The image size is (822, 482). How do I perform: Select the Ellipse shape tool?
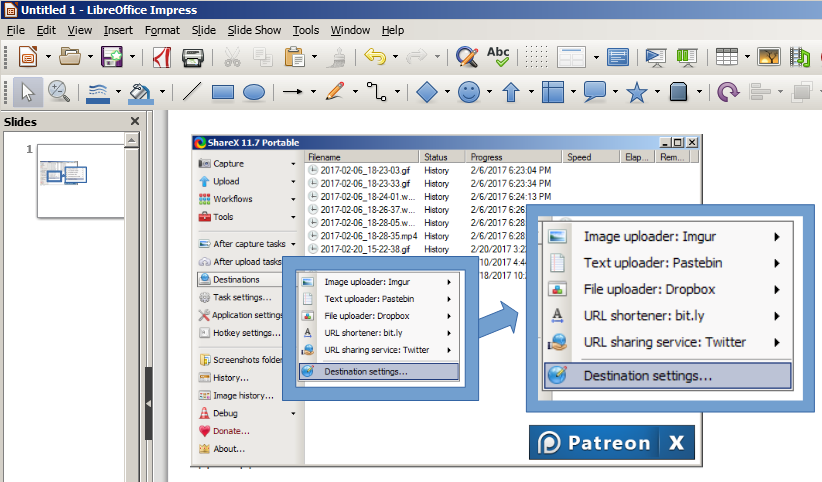(254, 93)
